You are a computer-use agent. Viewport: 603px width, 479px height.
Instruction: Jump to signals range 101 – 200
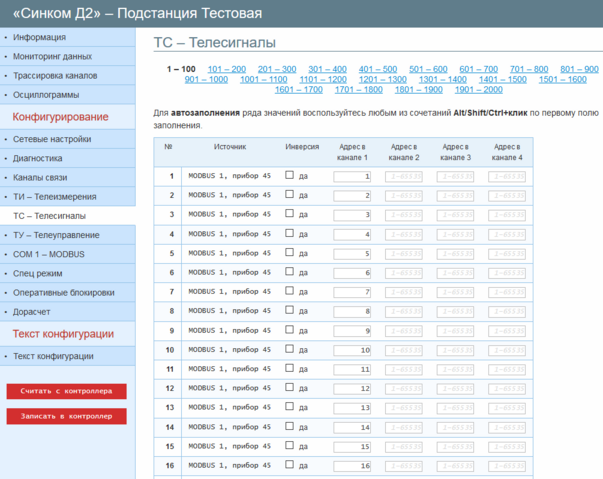pos(226,69)
